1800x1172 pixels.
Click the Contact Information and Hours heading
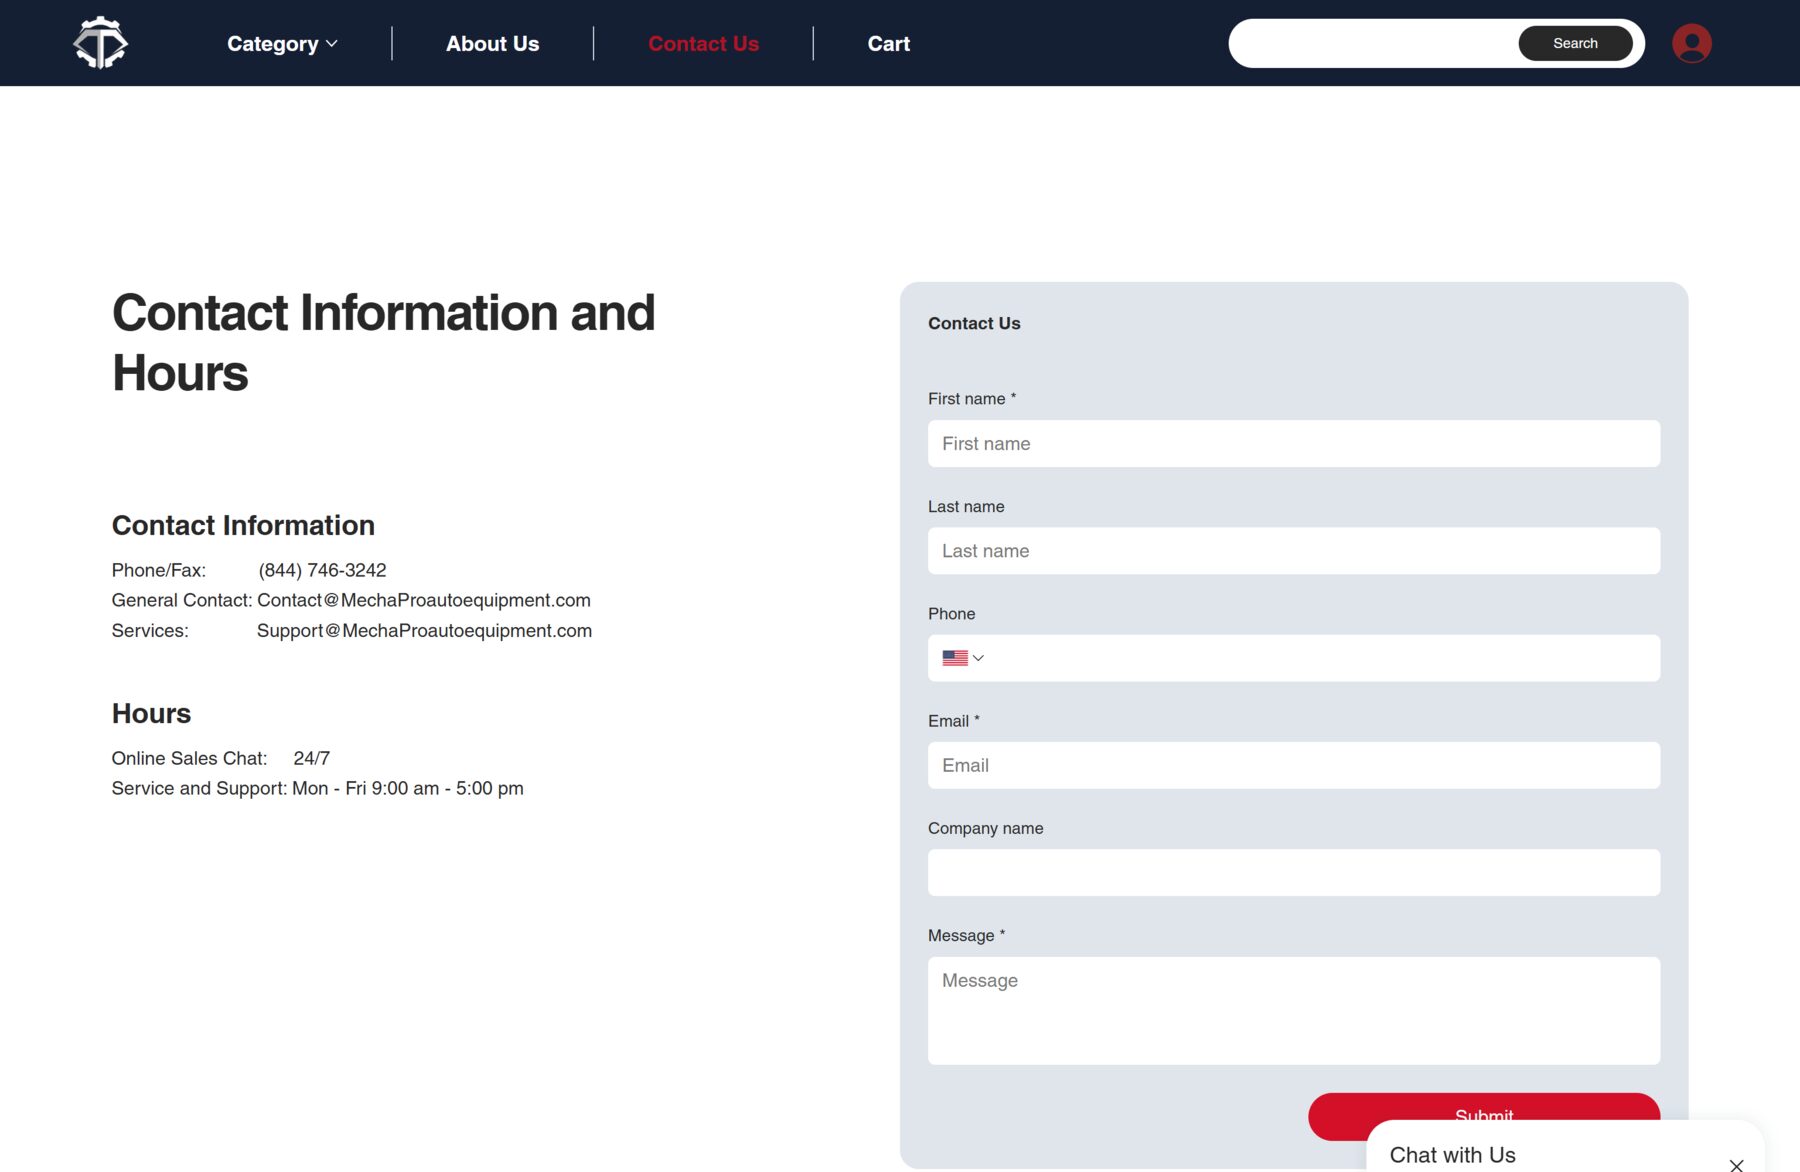383,342
